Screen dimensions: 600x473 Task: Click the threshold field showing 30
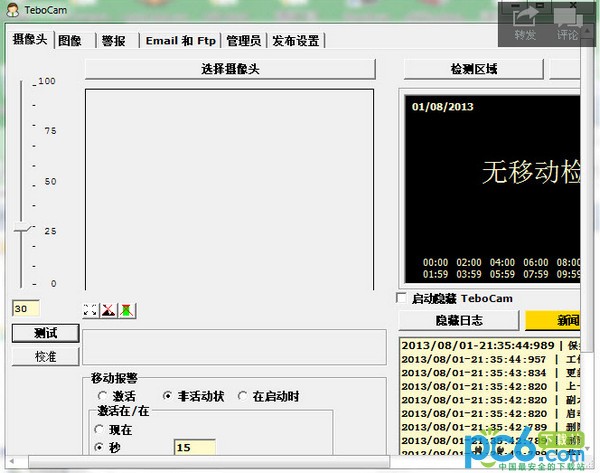coord(26,308)
